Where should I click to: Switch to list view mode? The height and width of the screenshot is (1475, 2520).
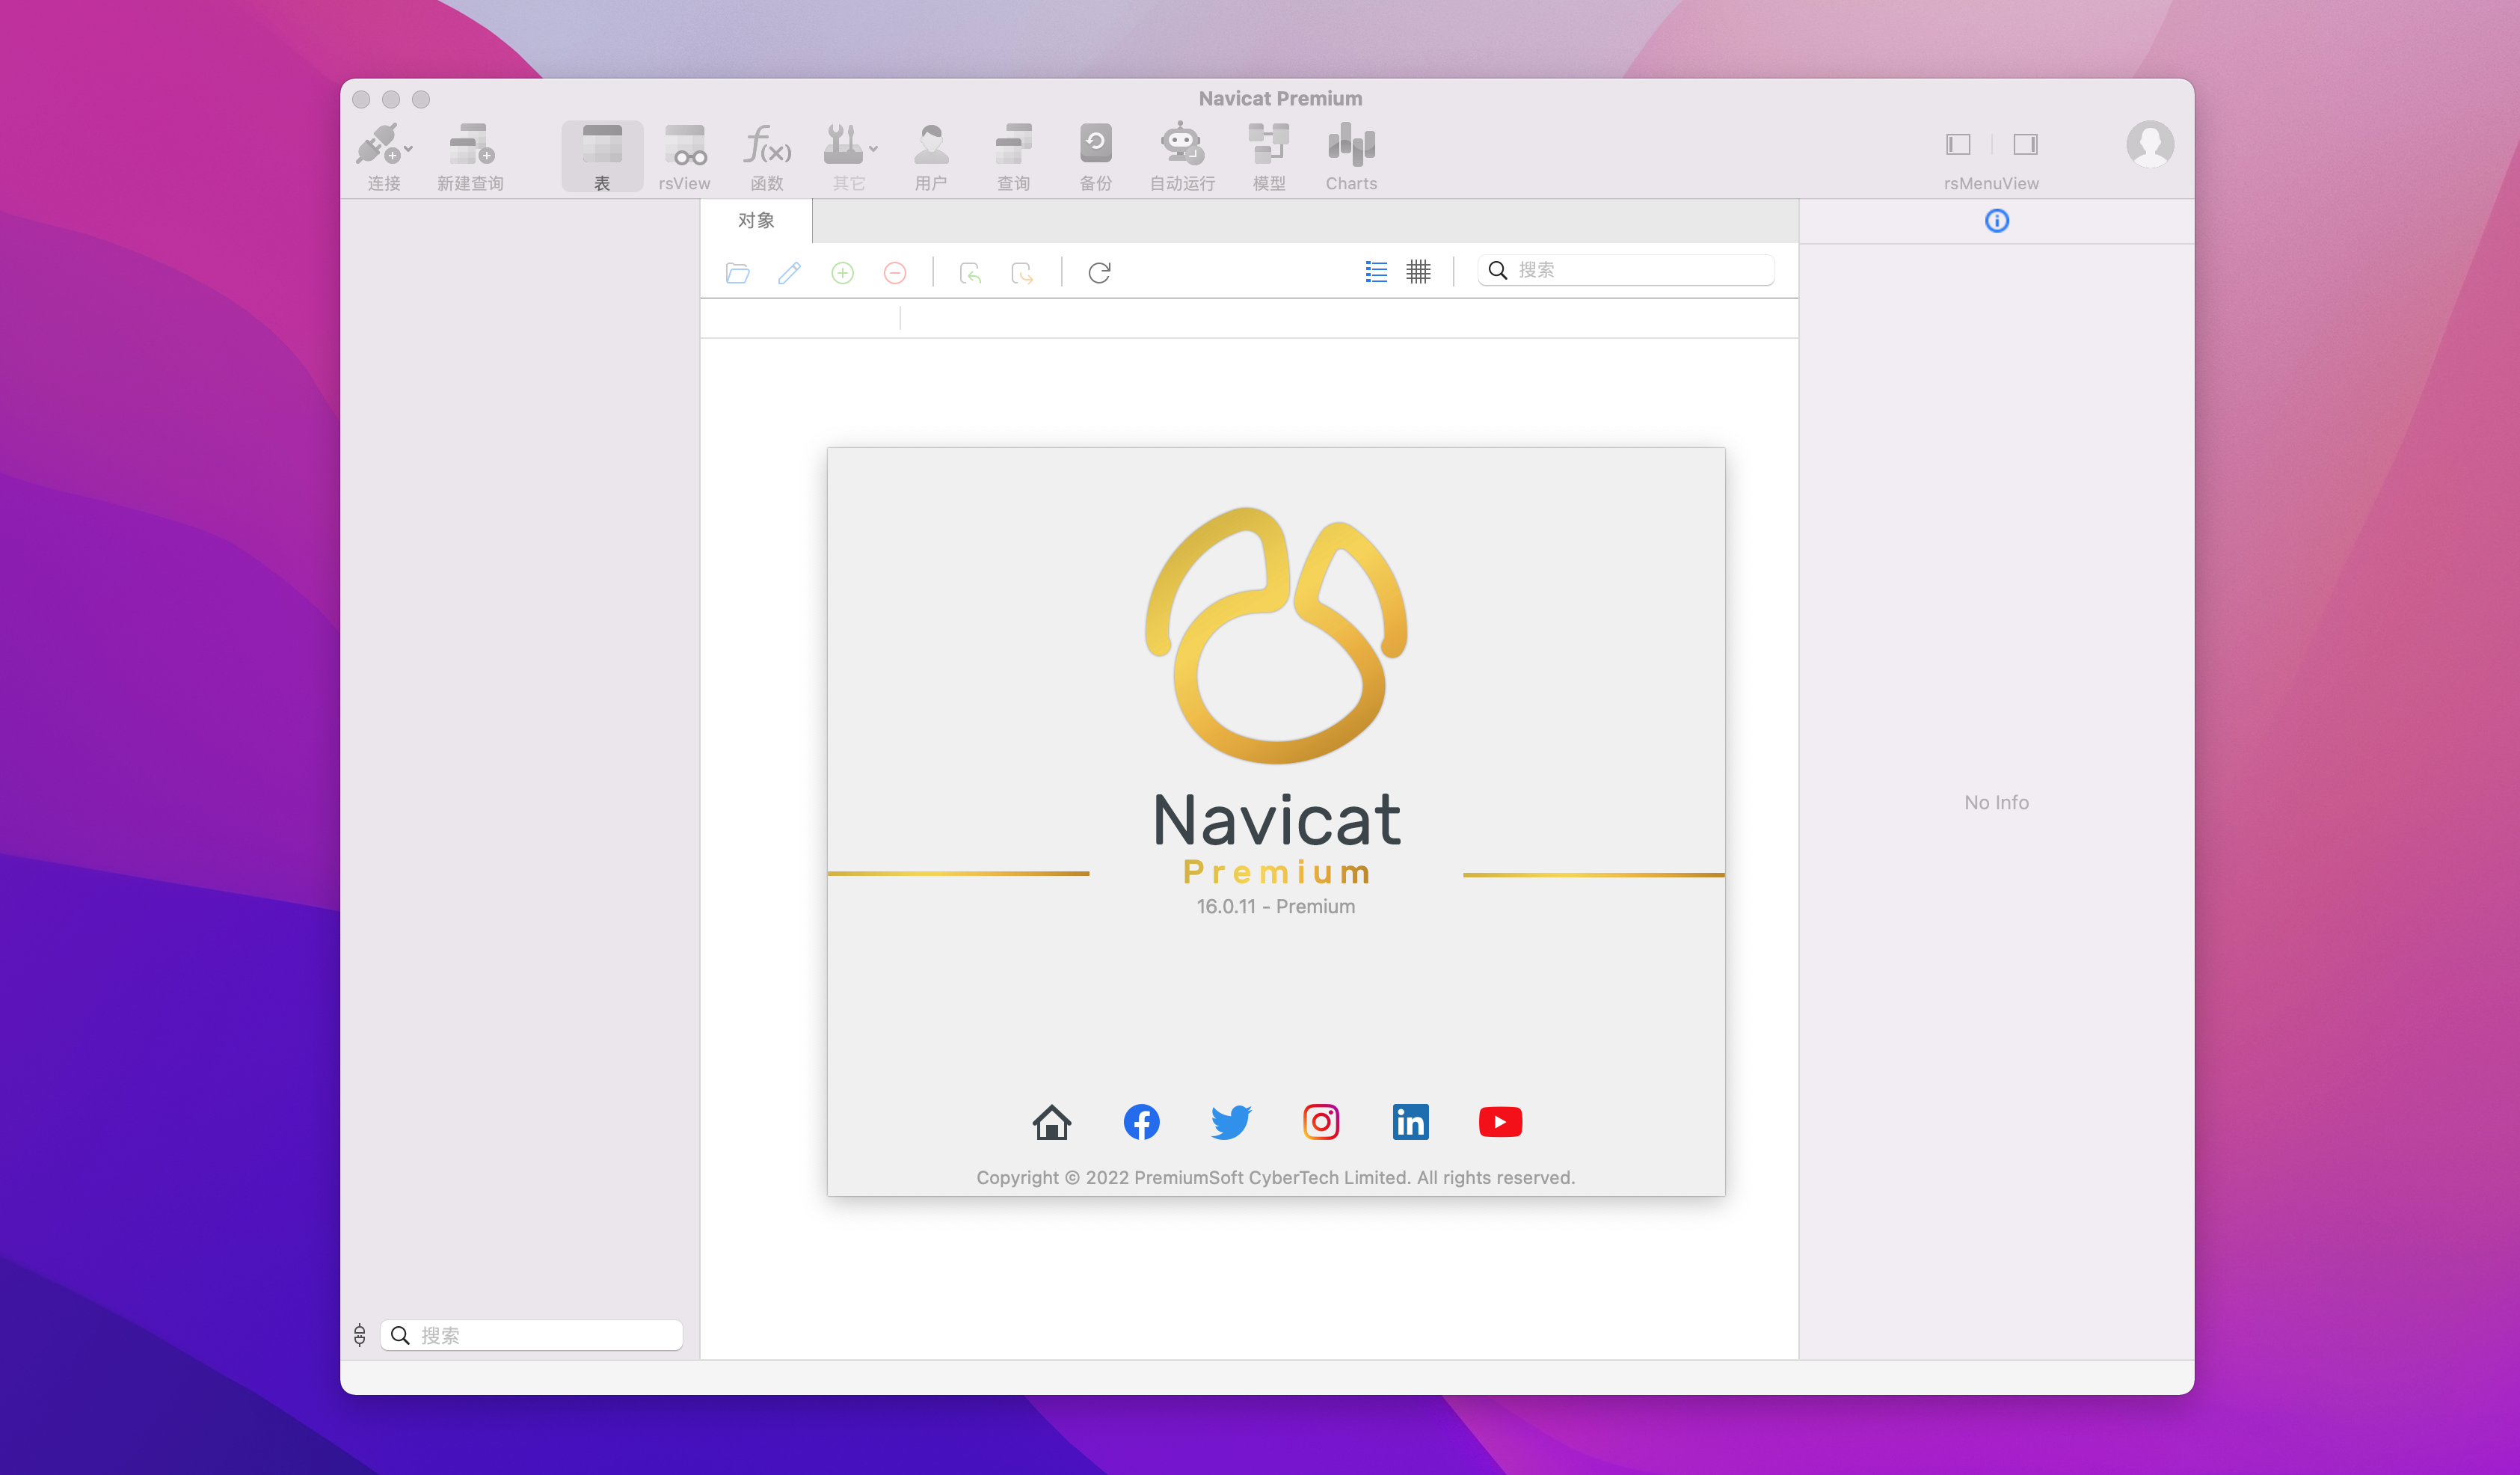click(1376, 272)
